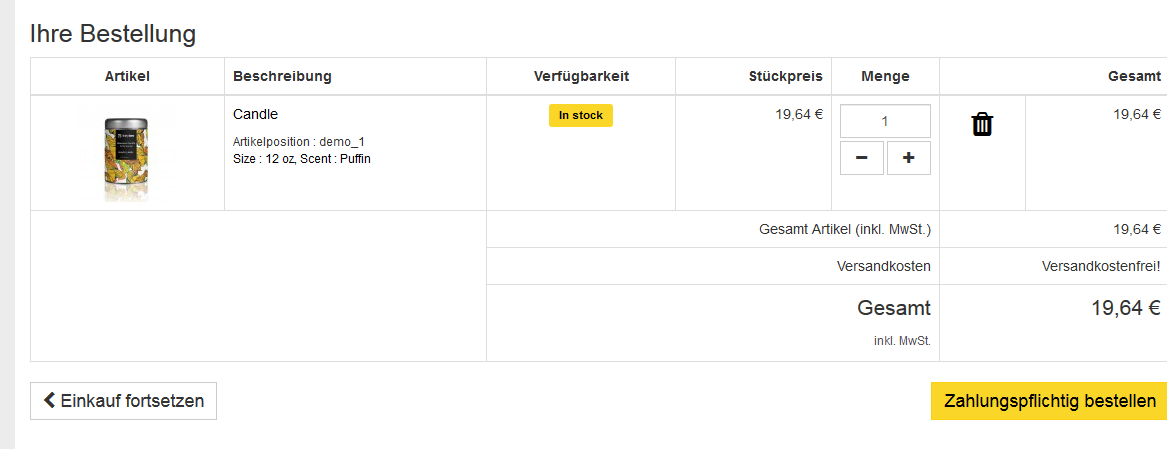Click the large bold total amount 19,64 €
Screen dimensions: 1167x449
pyautogui.click(x=1125, y=308)
